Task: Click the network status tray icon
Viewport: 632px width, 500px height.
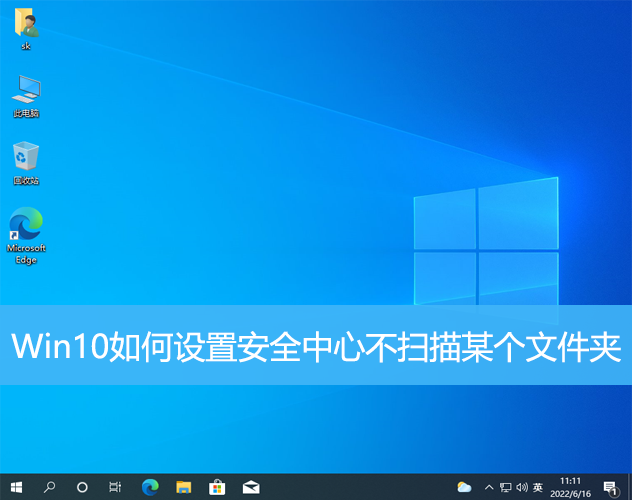Action: pos(505,487)
